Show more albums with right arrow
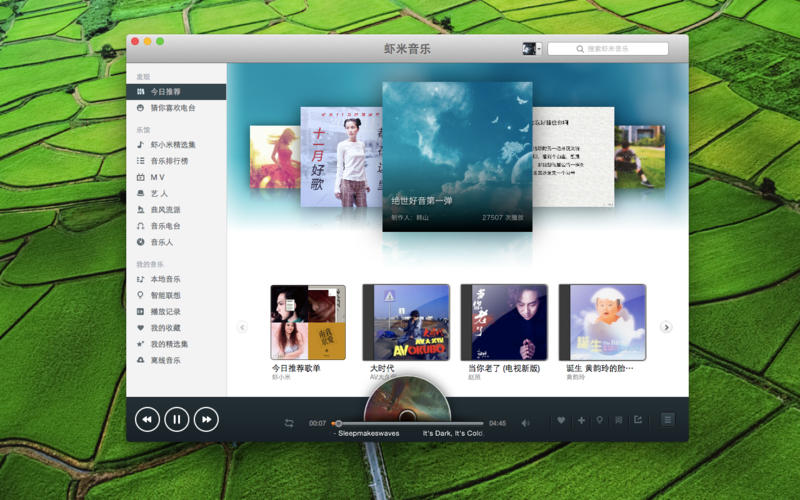The width and height of the screenshot is (800, 500). (666, 327)
